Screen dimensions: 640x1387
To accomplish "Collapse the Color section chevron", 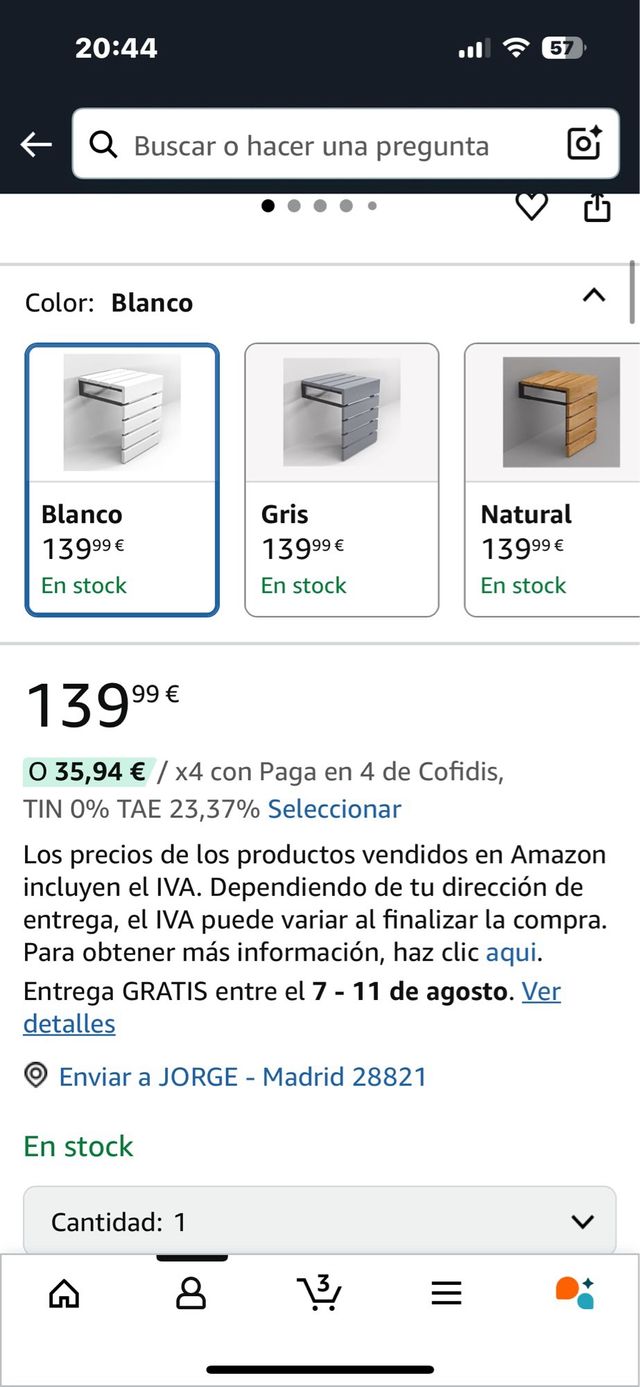I will [594, 295].
